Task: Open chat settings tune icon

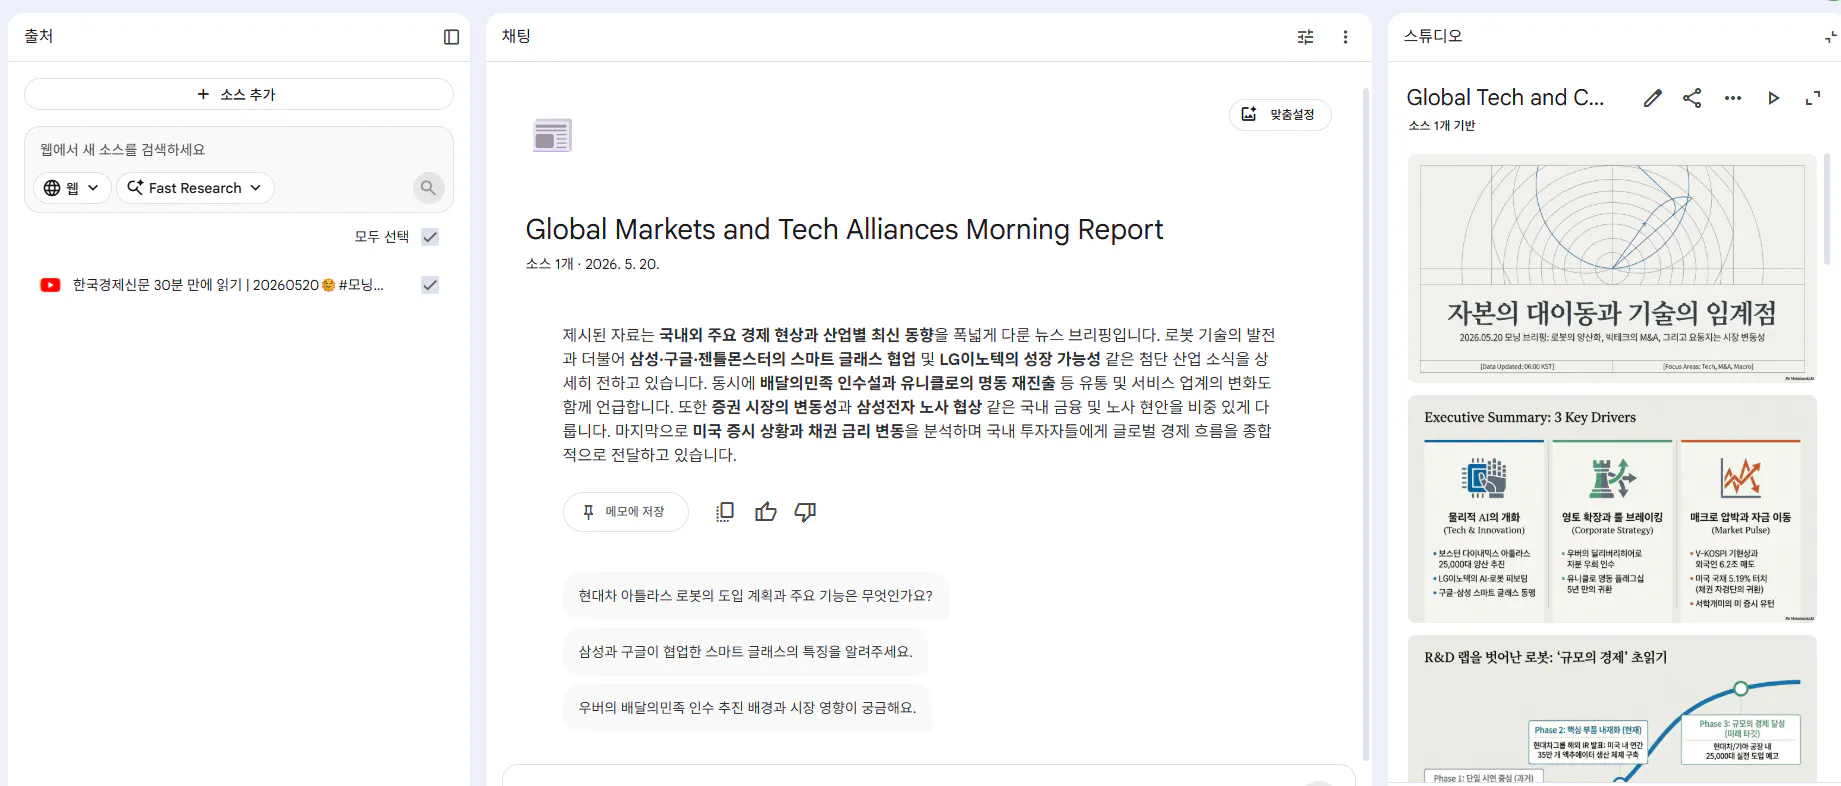Action: pyautogui.click(x=1305, y=37)
